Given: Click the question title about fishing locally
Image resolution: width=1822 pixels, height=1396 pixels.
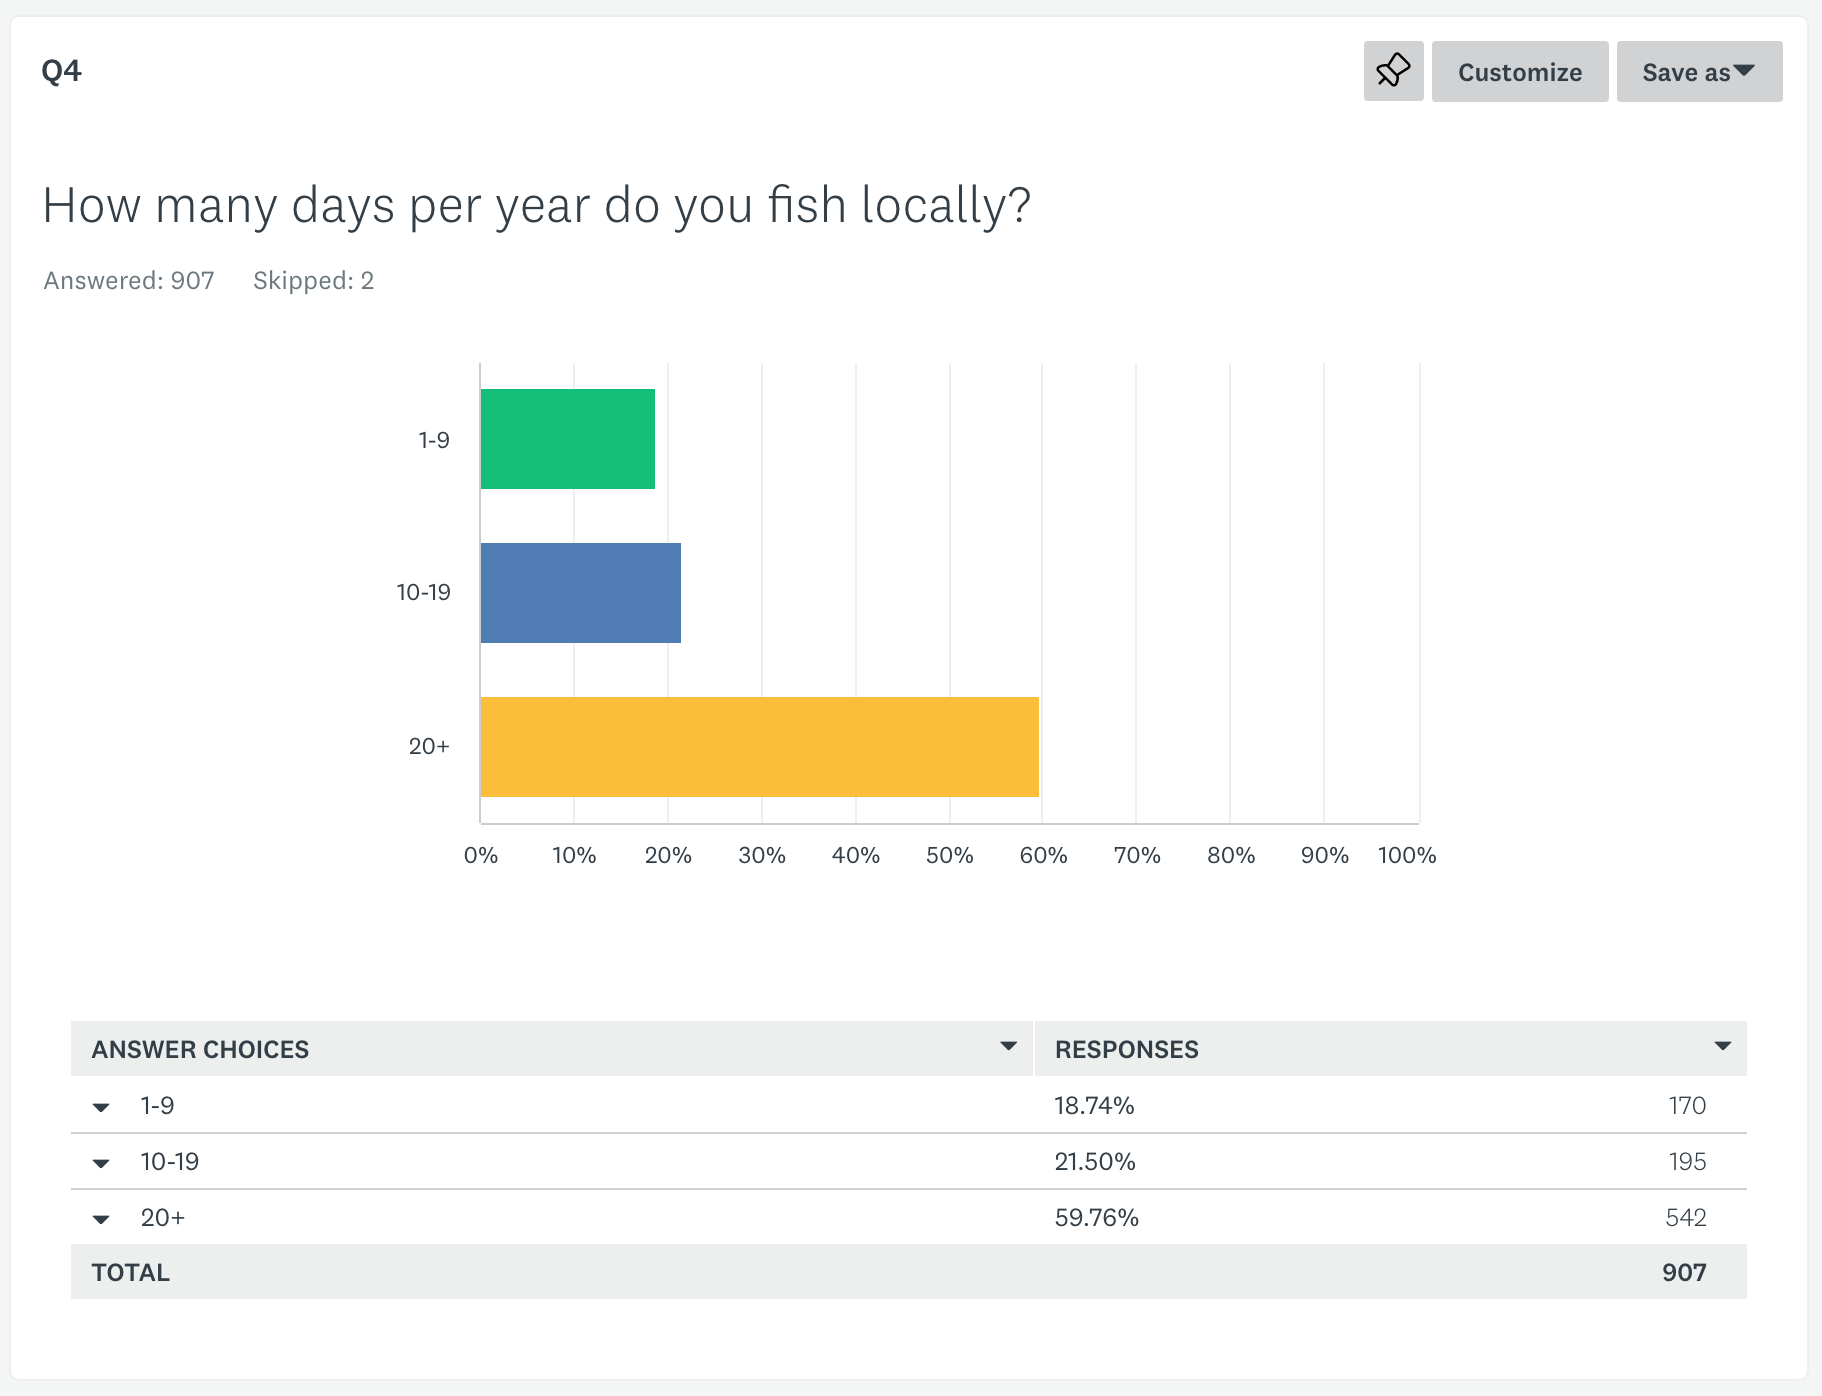Looking at the screenshot, I should [536, 206].
